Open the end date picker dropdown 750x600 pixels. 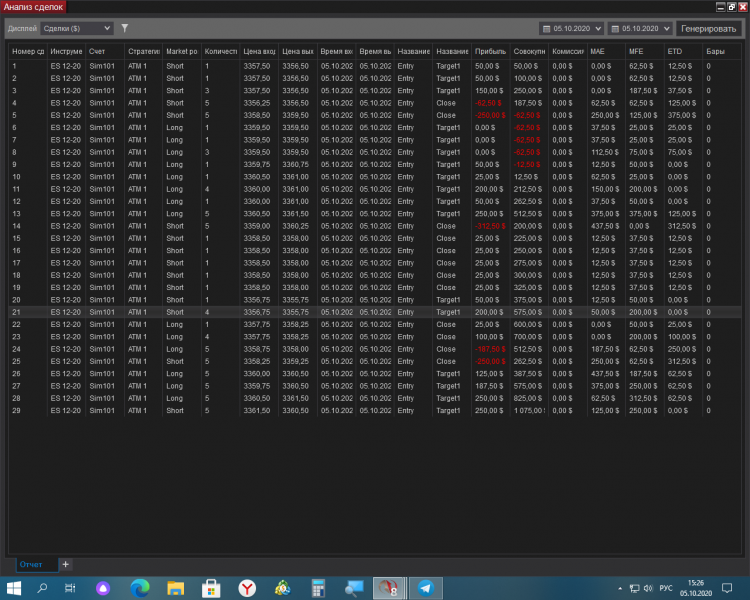tap(667, 29)
